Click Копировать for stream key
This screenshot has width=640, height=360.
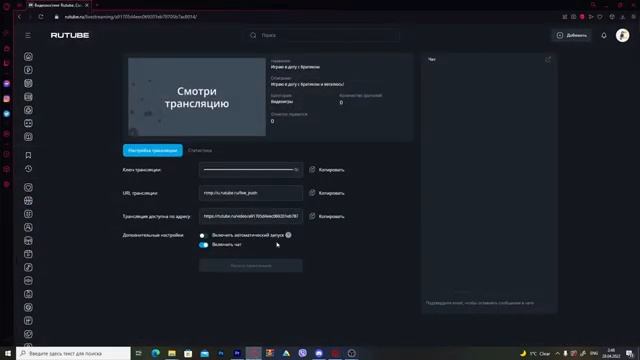pyautogui.click(x=331, y=170)
